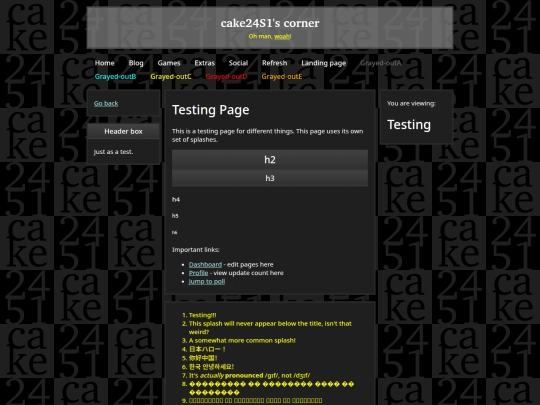Click the Grayed-outA nav link
Image resolution: width=540 pixels, height=405 pixels.
[381, 63]
